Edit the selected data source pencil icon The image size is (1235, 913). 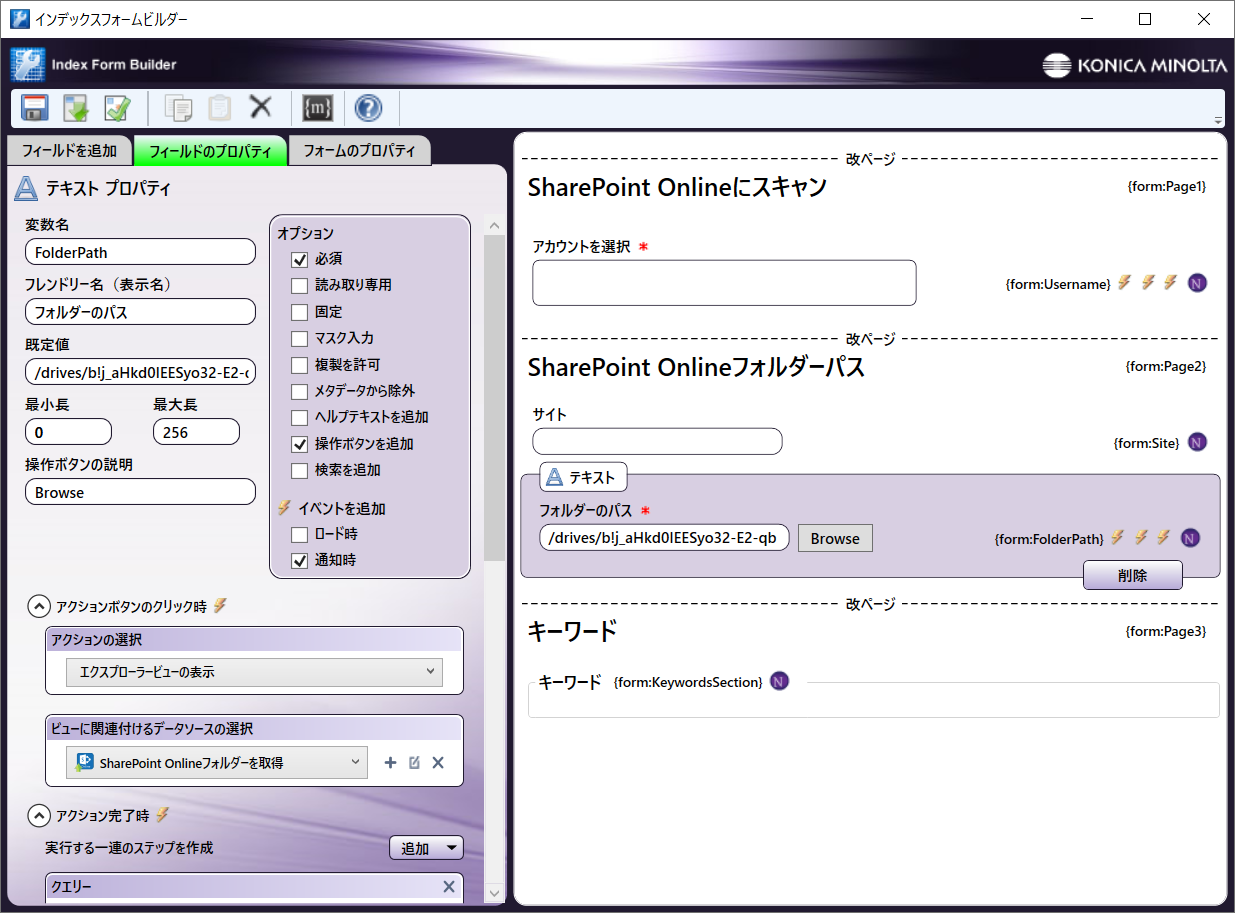[414, 763]
